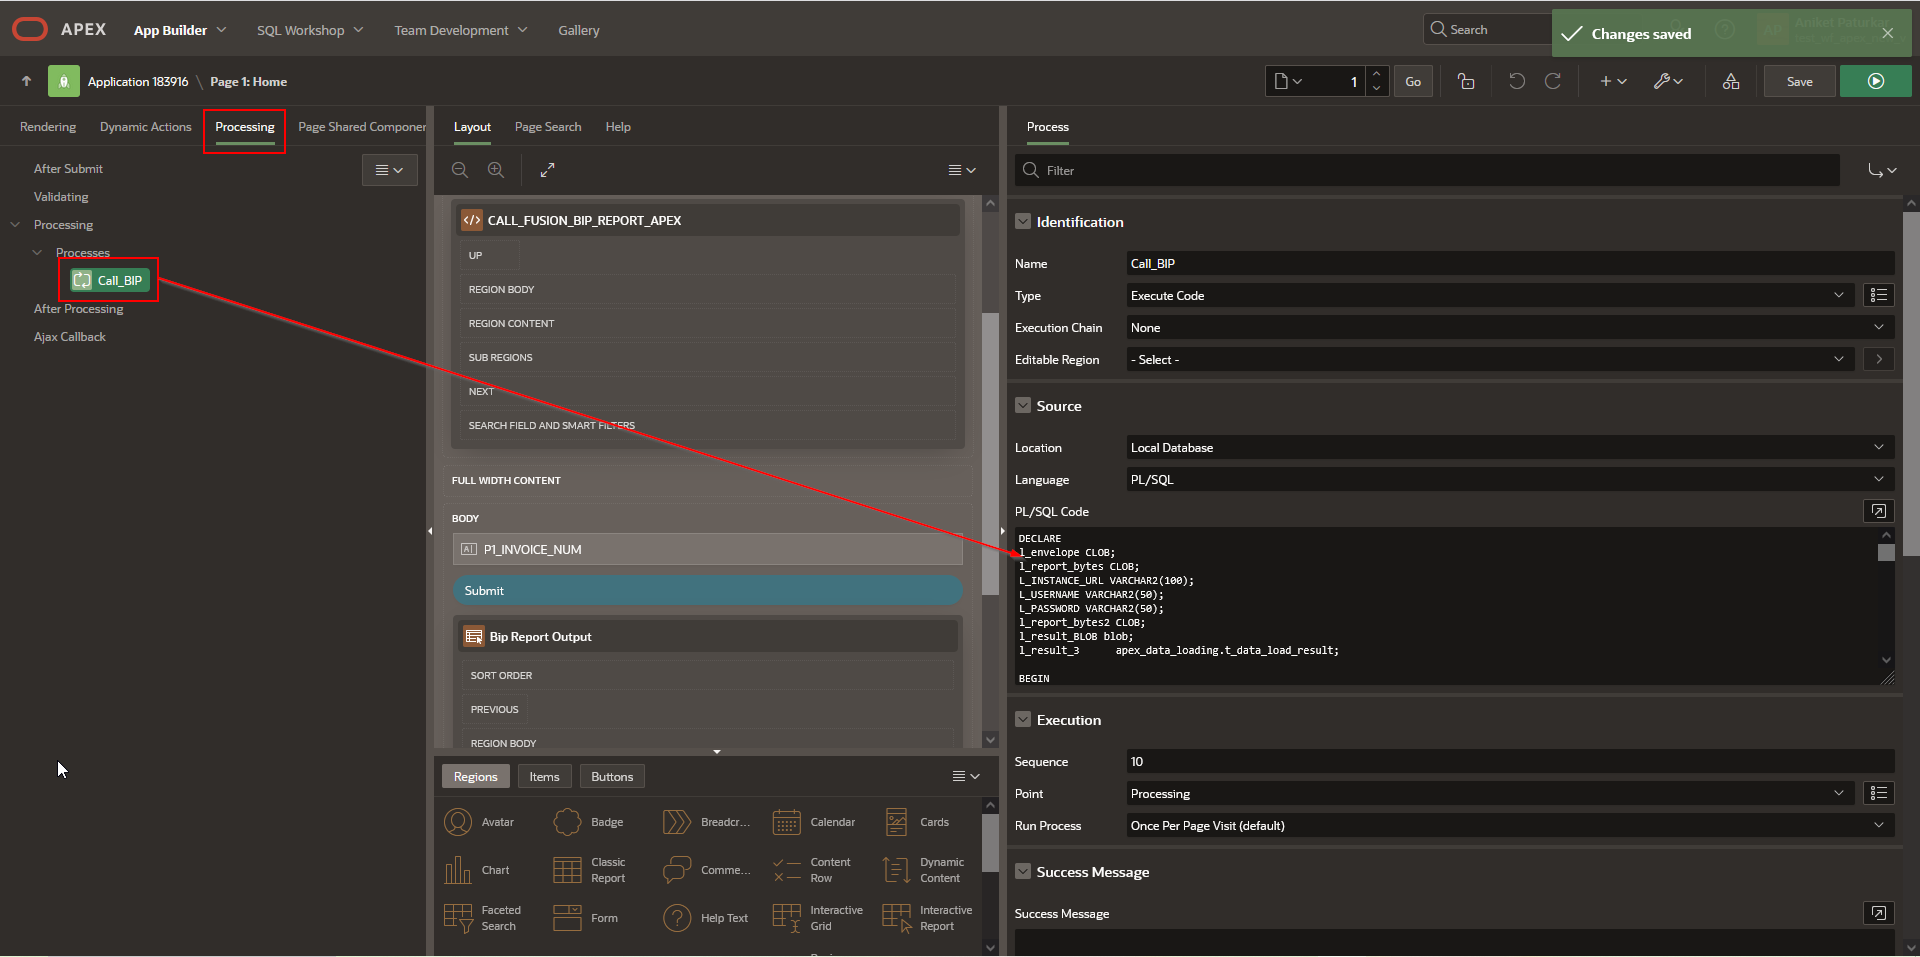
Task: Open PL/SQL Code editor popup icon
Action: pos(1879,511)
